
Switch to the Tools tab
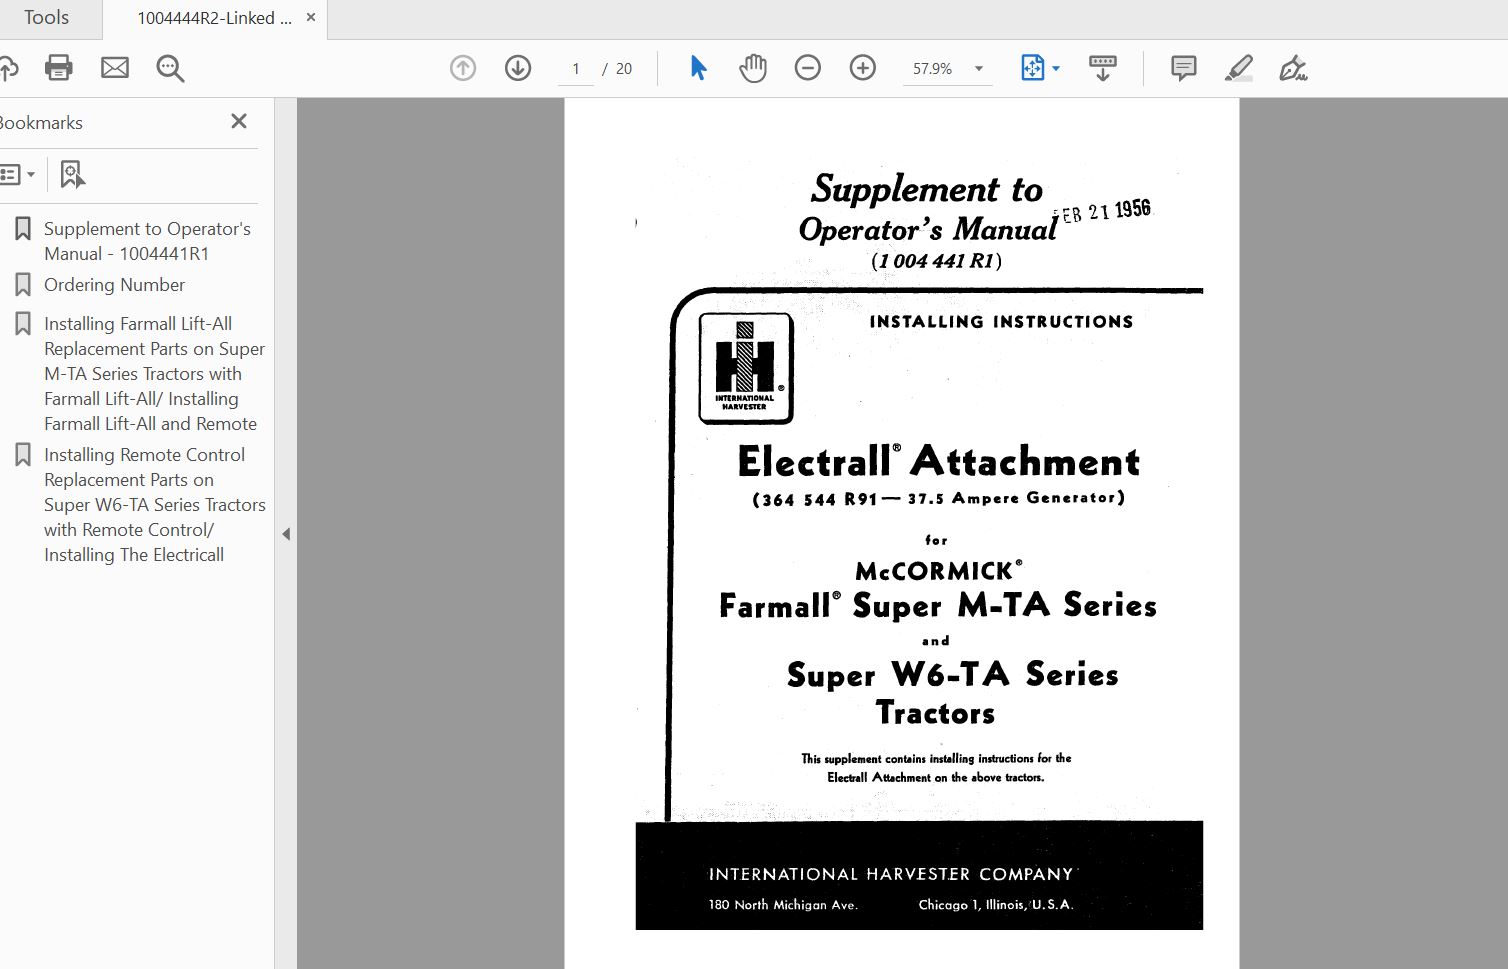point(47,18)
